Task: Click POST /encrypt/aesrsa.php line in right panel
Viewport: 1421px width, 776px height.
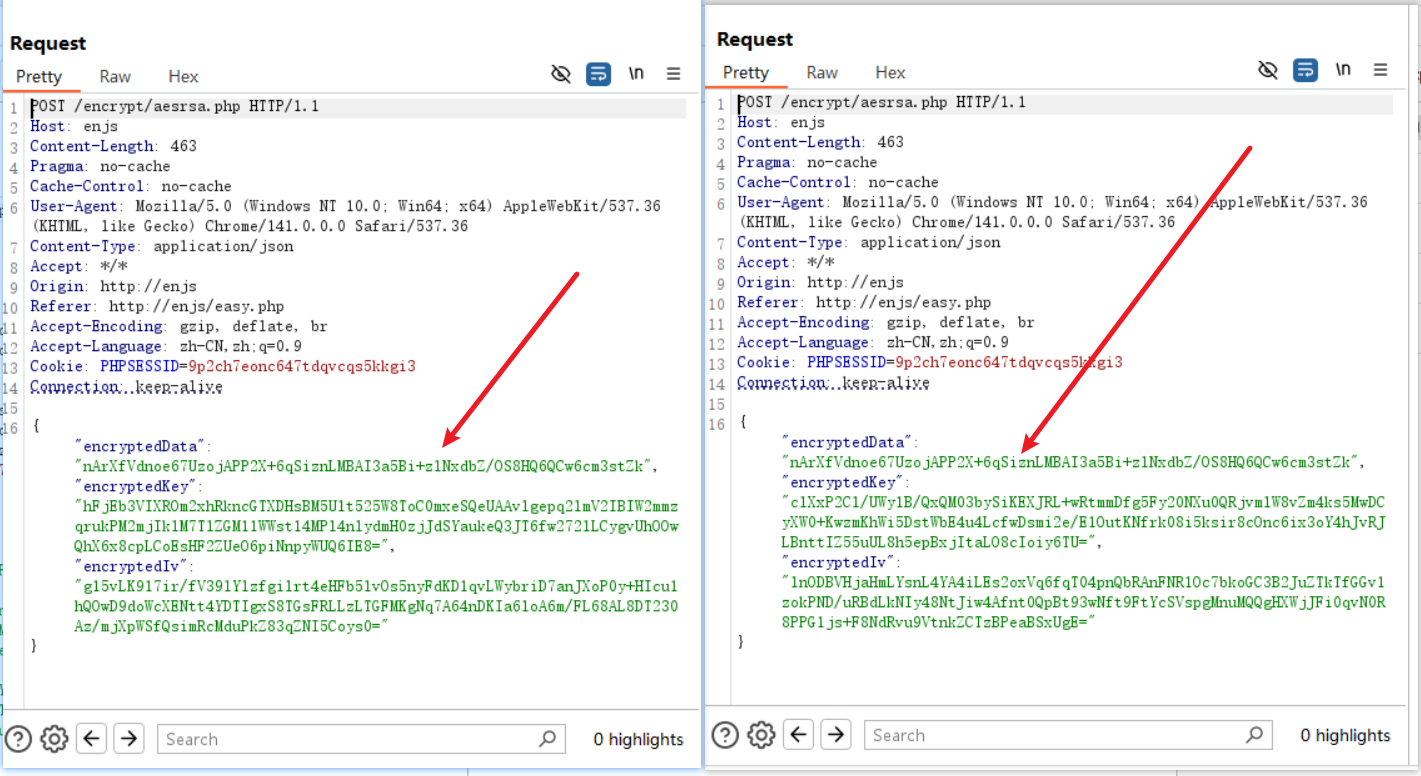Action: click(x=882, y=102)
